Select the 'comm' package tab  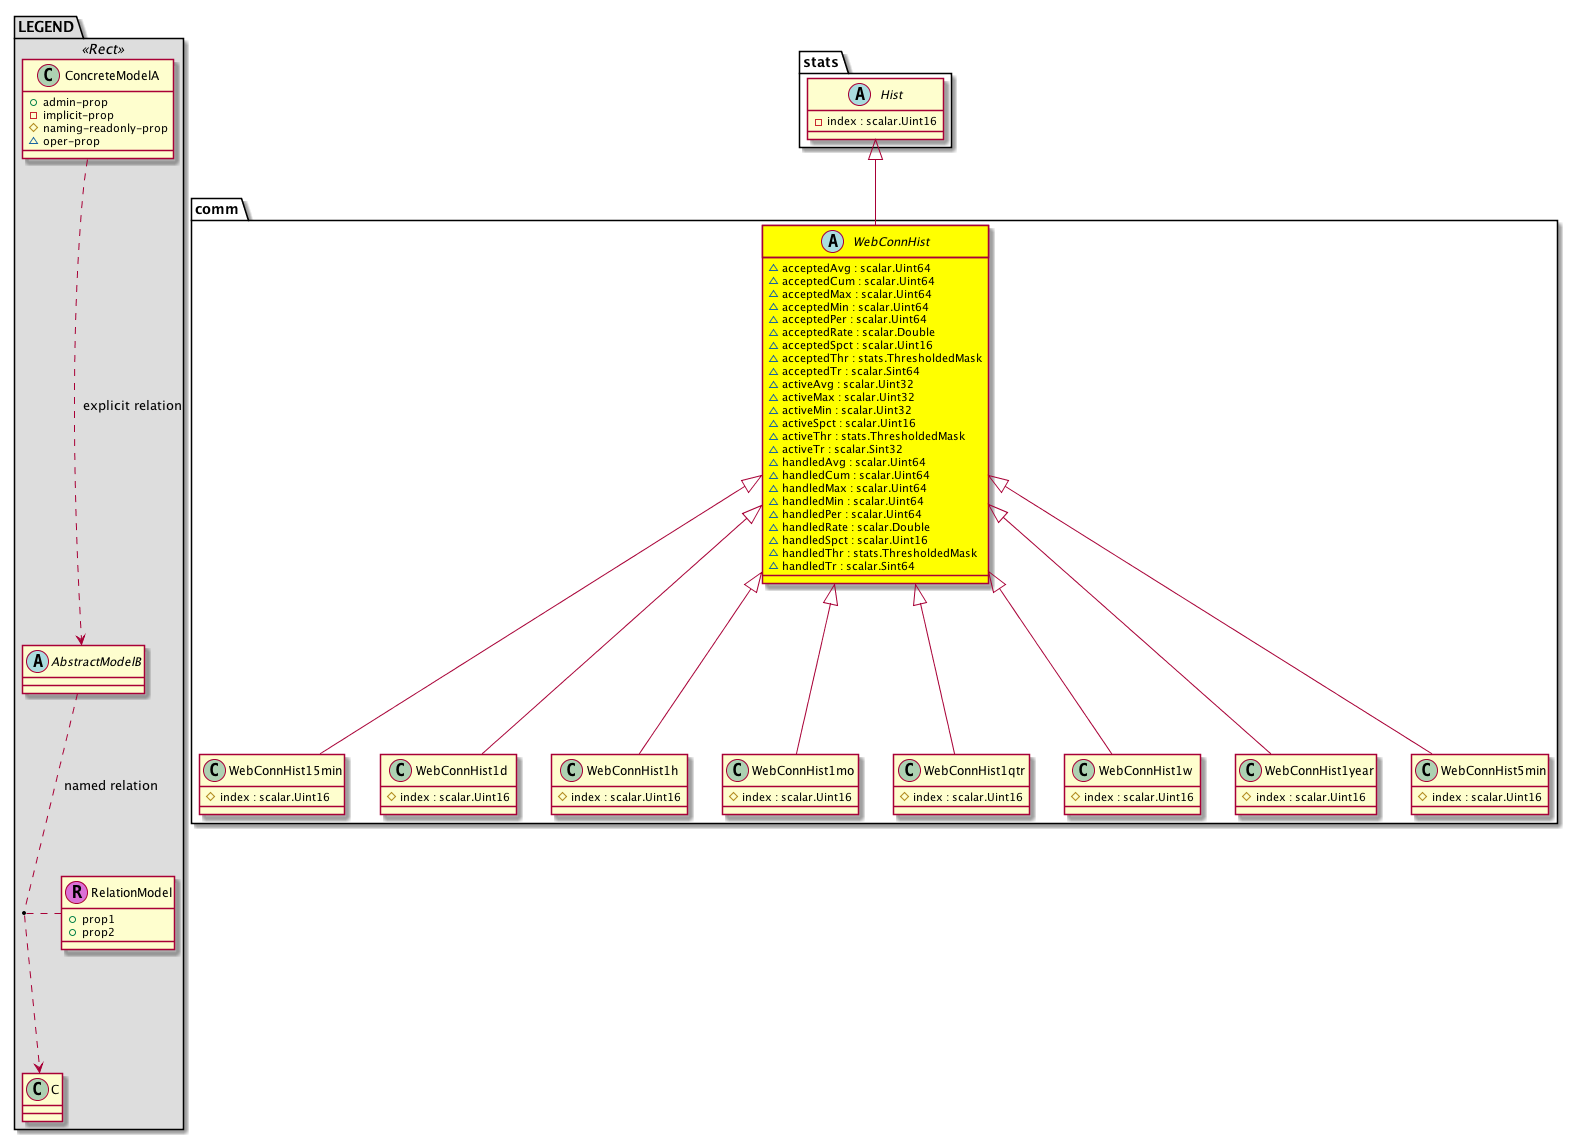pos(217,209)
